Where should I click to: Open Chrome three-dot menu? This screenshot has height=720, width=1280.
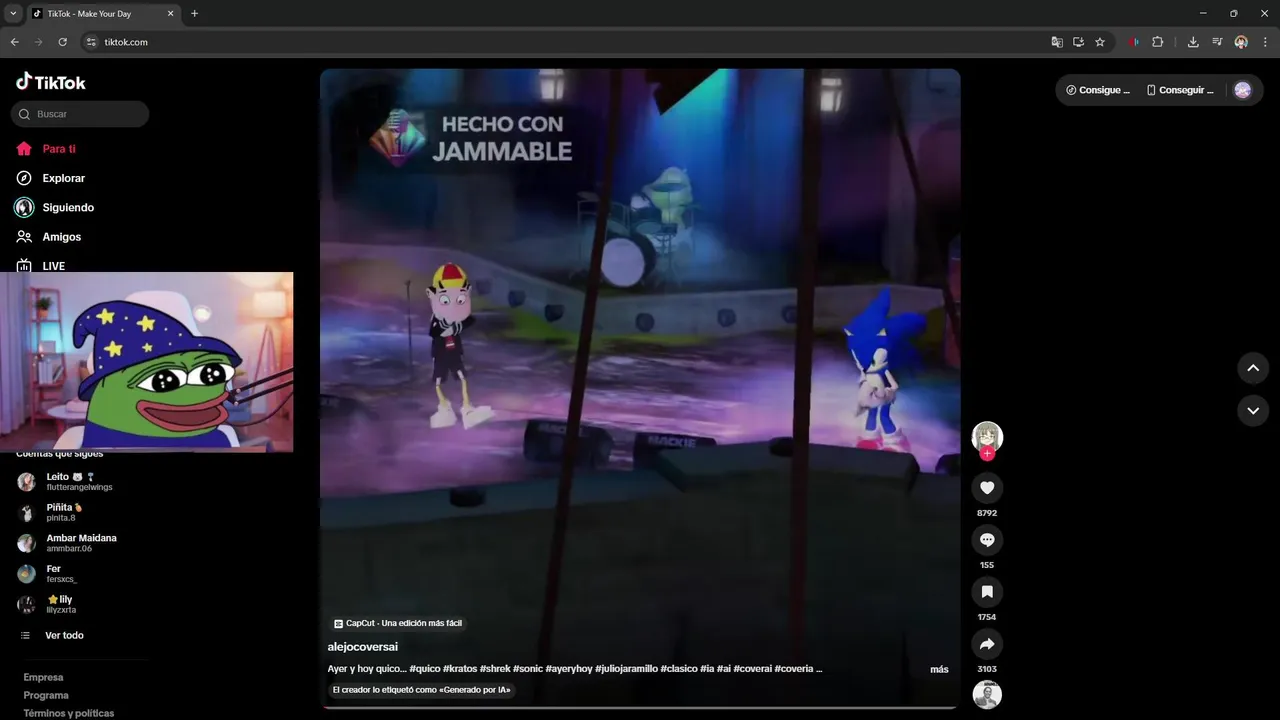1265,42
